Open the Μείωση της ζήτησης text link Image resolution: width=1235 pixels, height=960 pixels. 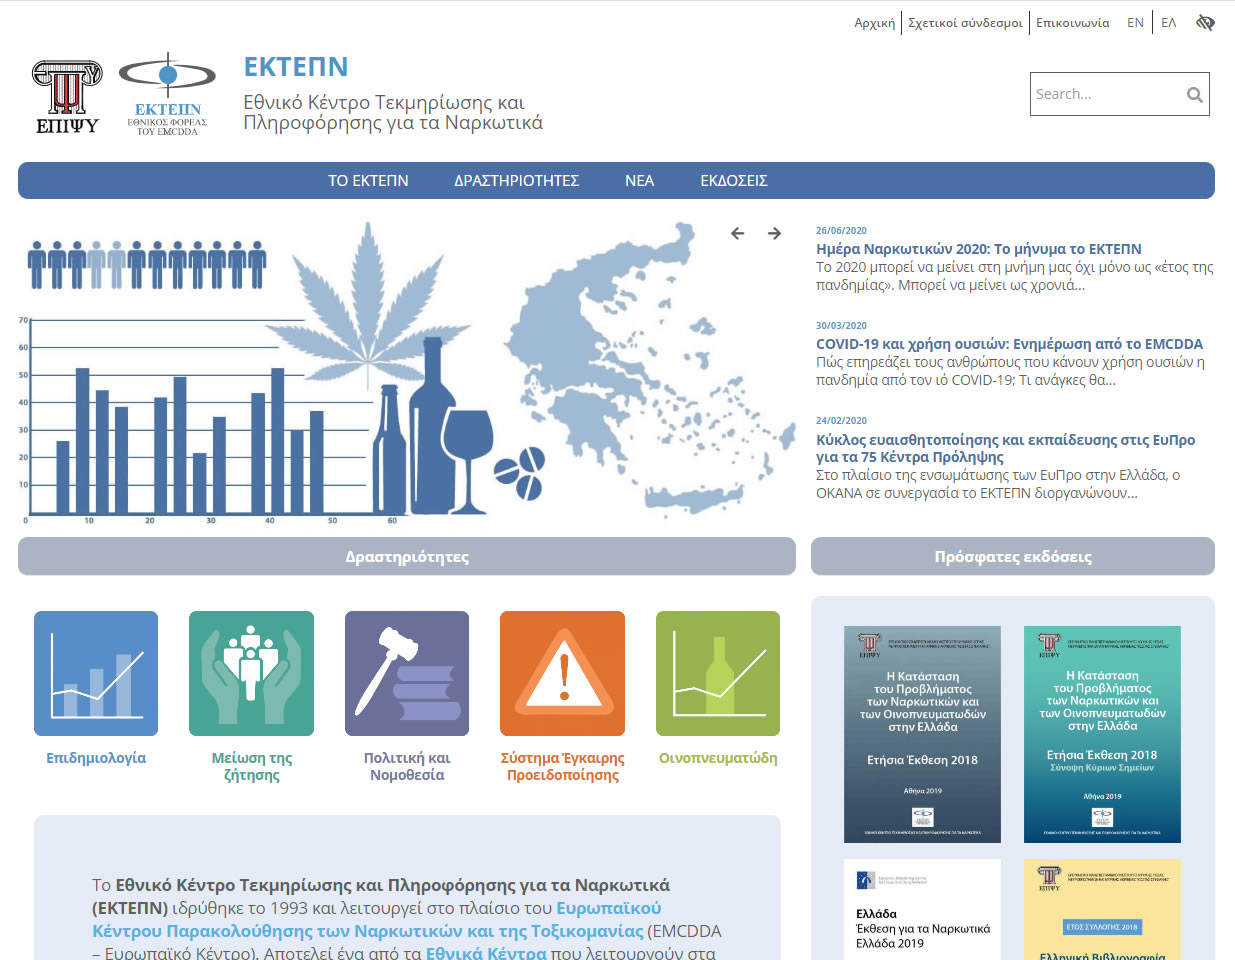click(x=252, y=766)
